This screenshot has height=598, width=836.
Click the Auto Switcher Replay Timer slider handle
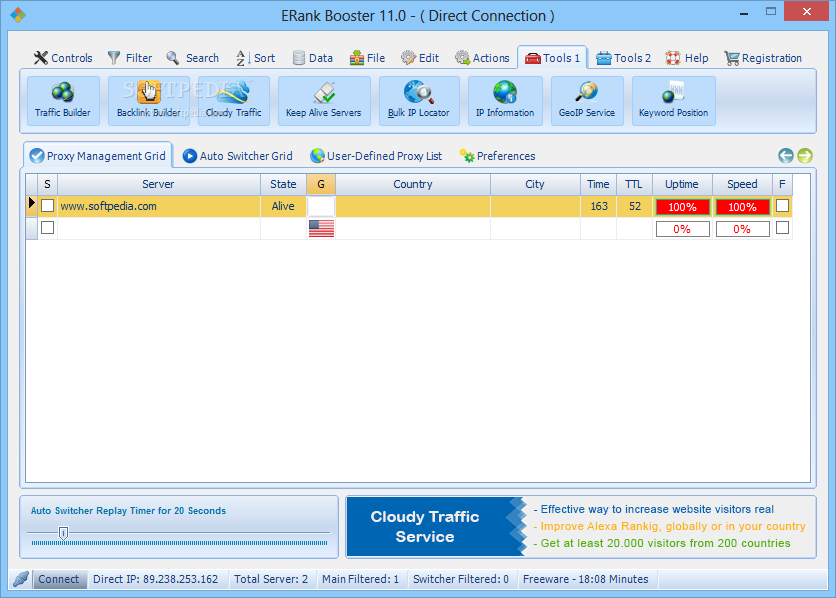[63, 532]
